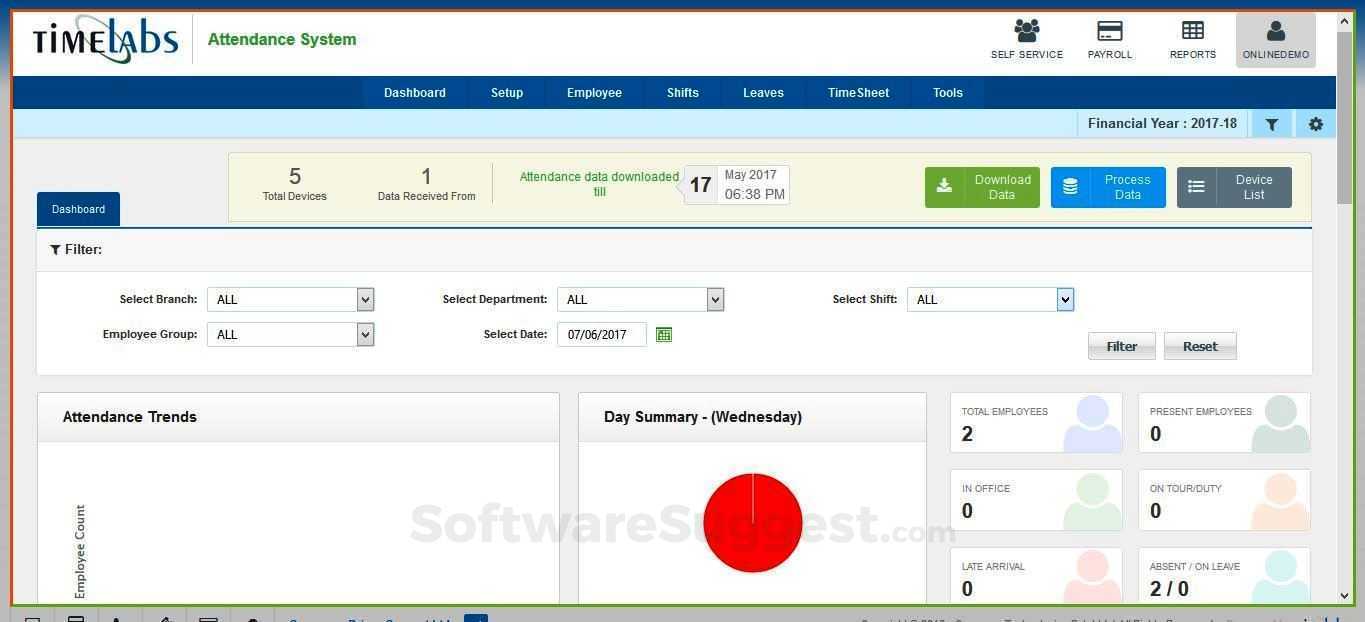The width and height of the screenshot is (1365, 622).
Task: Open the calendar date picker icon
Action: [664, 335]
